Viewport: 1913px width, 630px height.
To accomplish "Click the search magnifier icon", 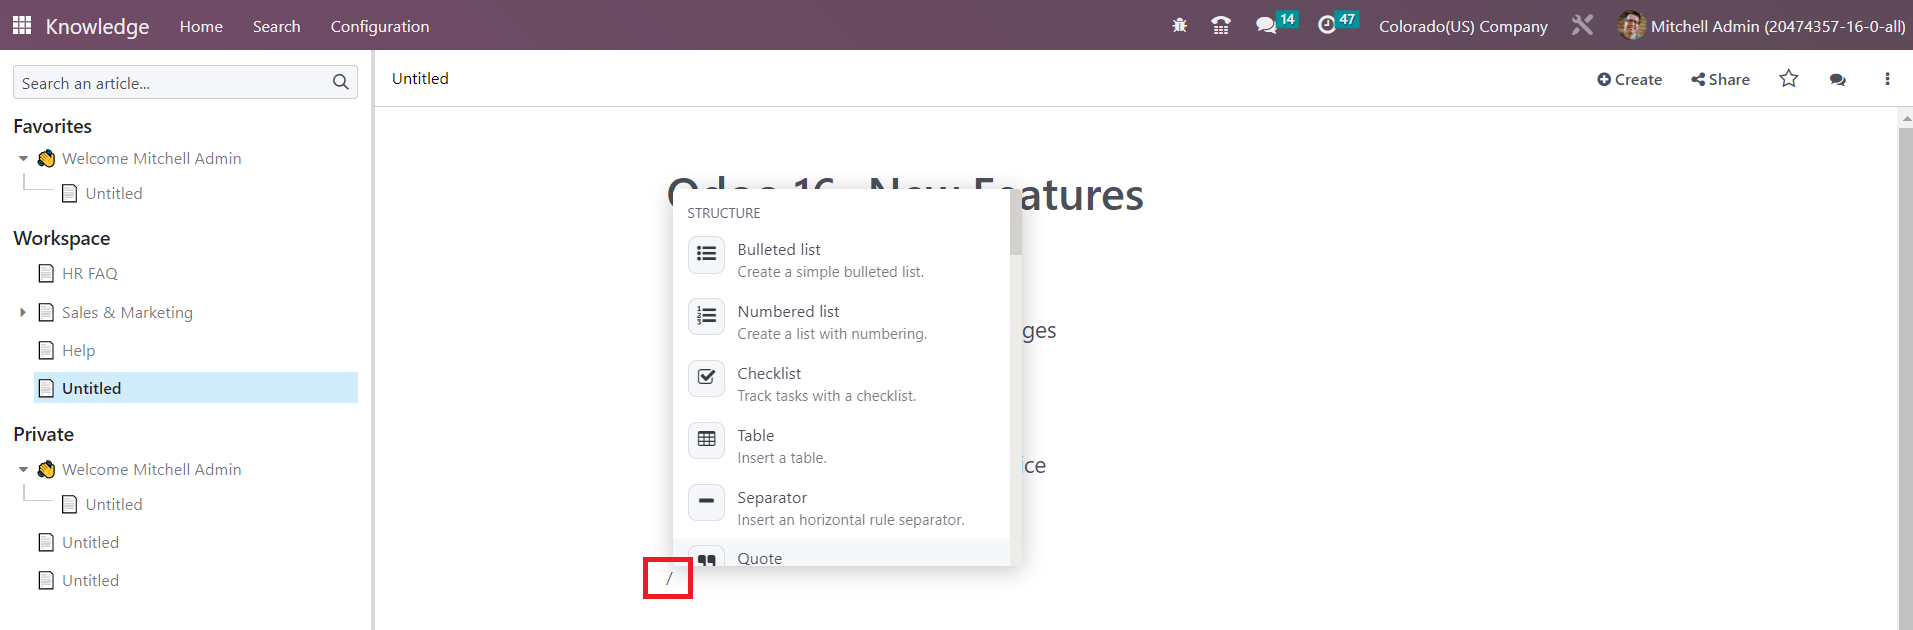I will pyautogui.click(x=341, y=82).
